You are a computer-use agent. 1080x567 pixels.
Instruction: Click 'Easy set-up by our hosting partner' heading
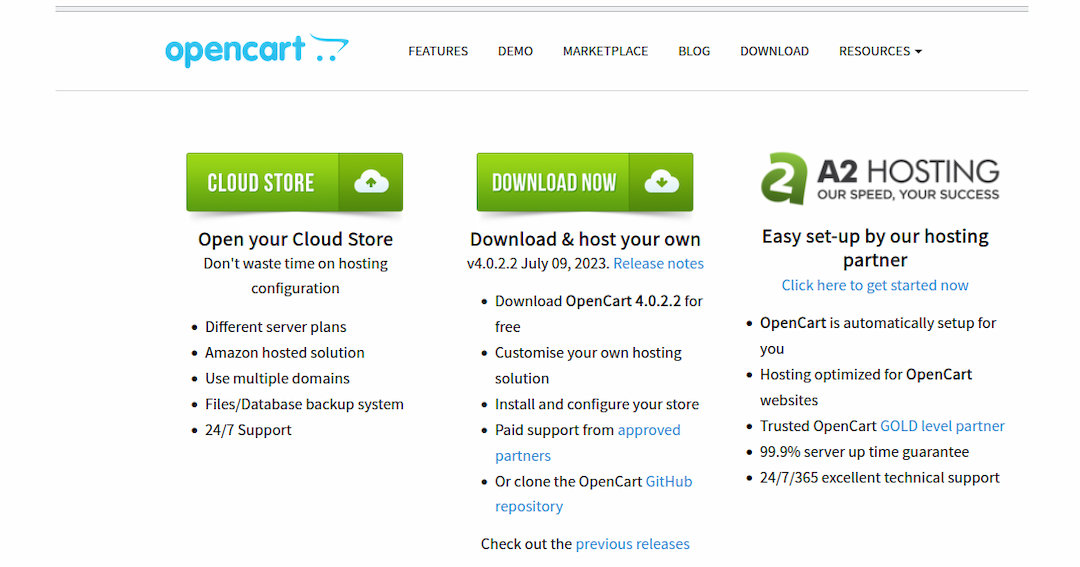[x=875, y=248]
